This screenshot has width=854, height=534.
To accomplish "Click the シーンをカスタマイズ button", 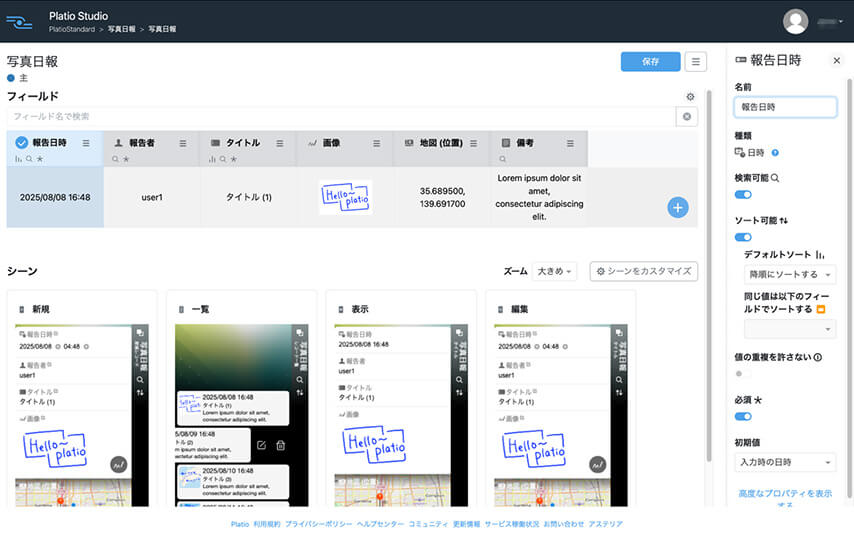I will pyautogui.click(x=643, y=271).
